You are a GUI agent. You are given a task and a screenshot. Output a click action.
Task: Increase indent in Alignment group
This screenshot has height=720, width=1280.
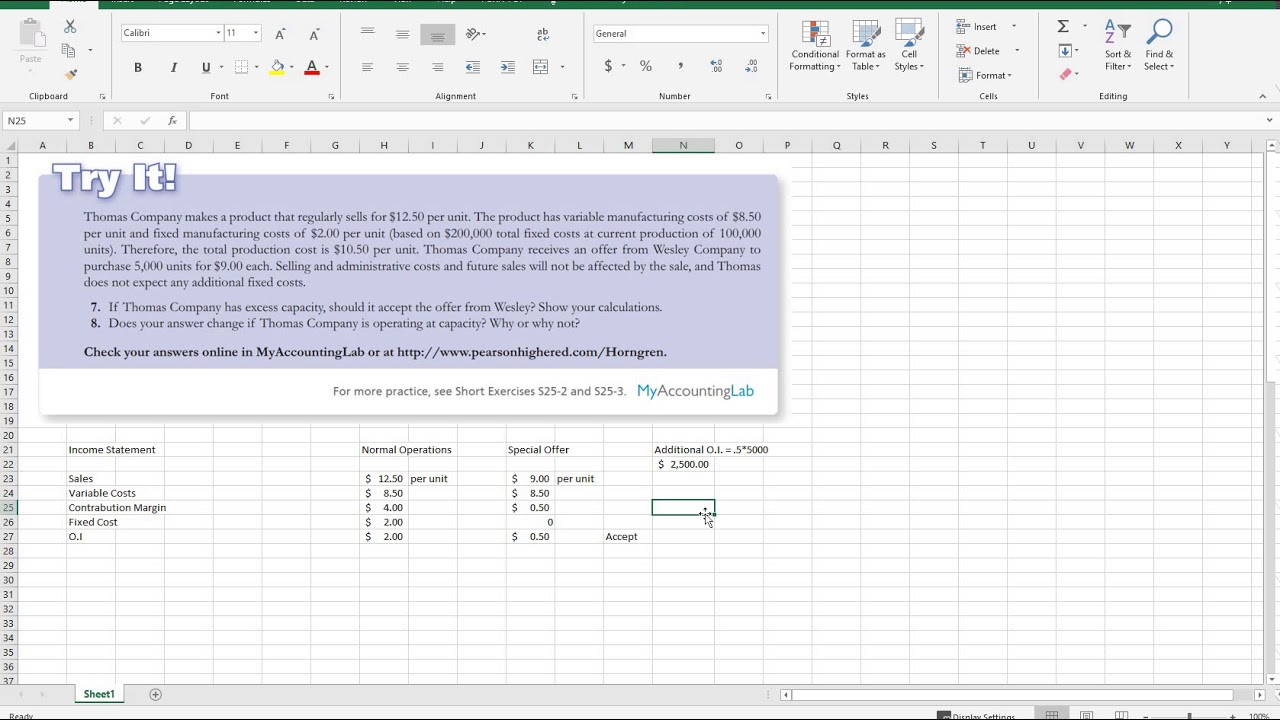coord(508,67)
